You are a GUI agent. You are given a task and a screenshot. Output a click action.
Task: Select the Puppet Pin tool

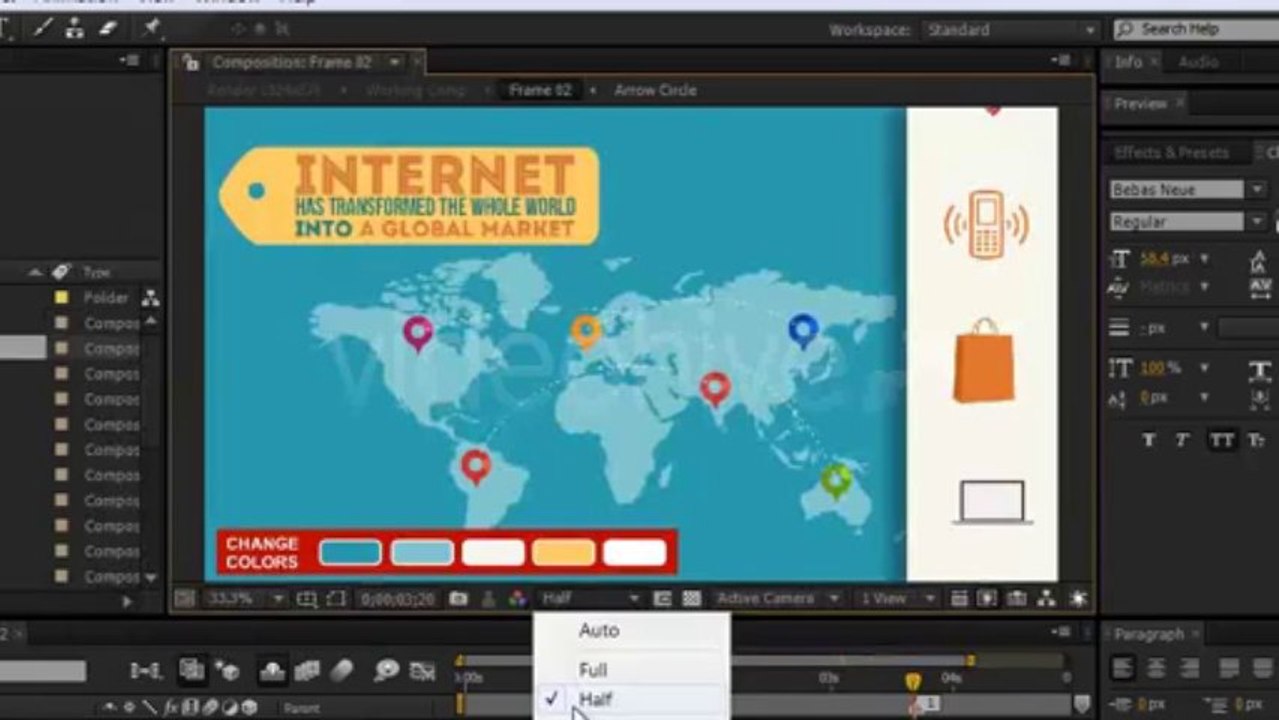click(x=151, y=28)
